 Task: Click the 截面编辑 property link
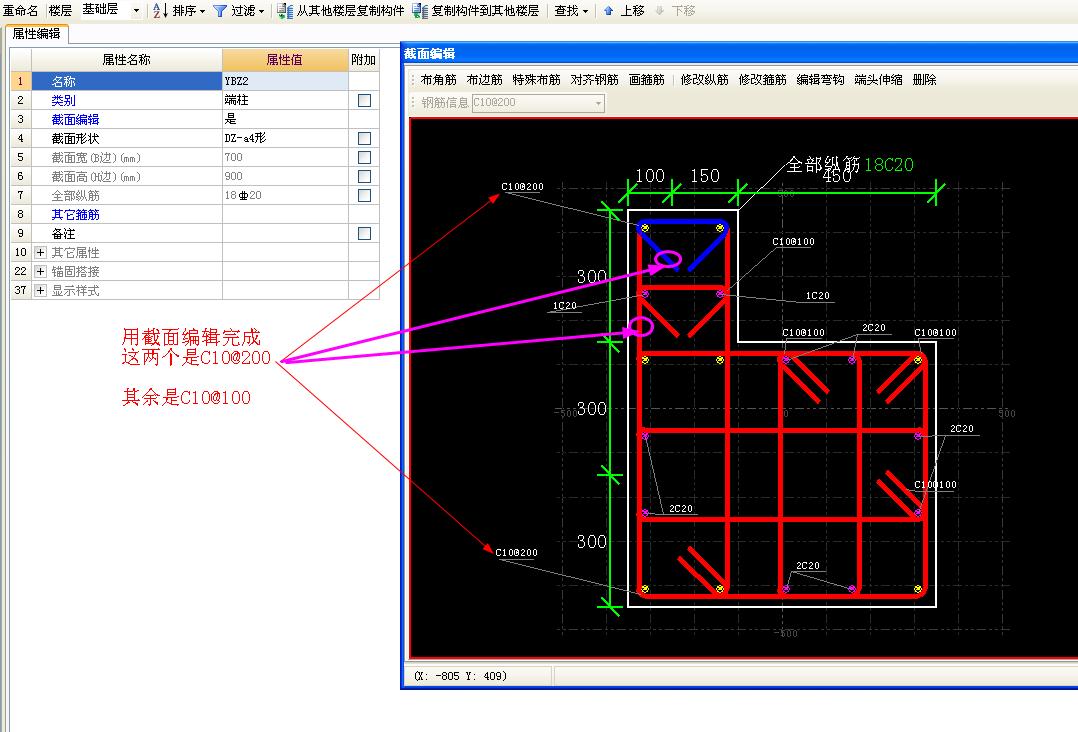(76, 120)
